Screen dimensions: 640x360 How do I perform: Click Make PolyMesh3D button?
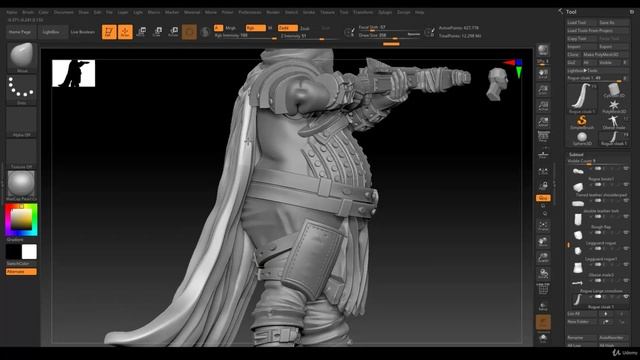point(605,54)
